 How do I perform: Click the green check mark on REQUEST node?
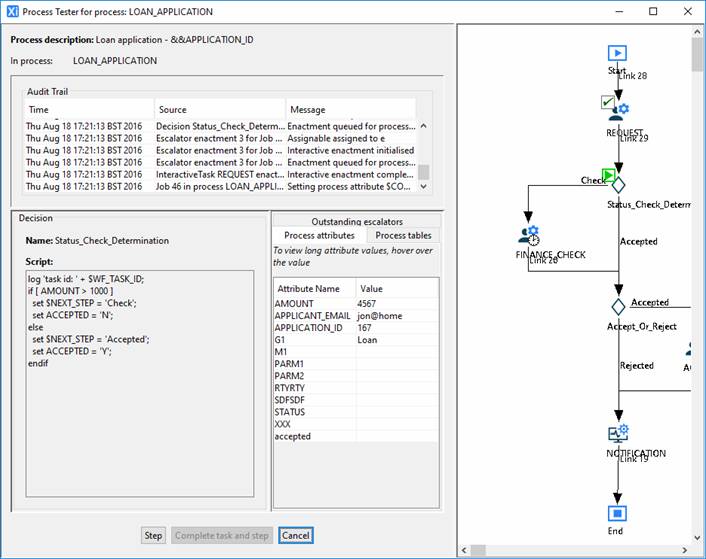[x=607, y=102]
